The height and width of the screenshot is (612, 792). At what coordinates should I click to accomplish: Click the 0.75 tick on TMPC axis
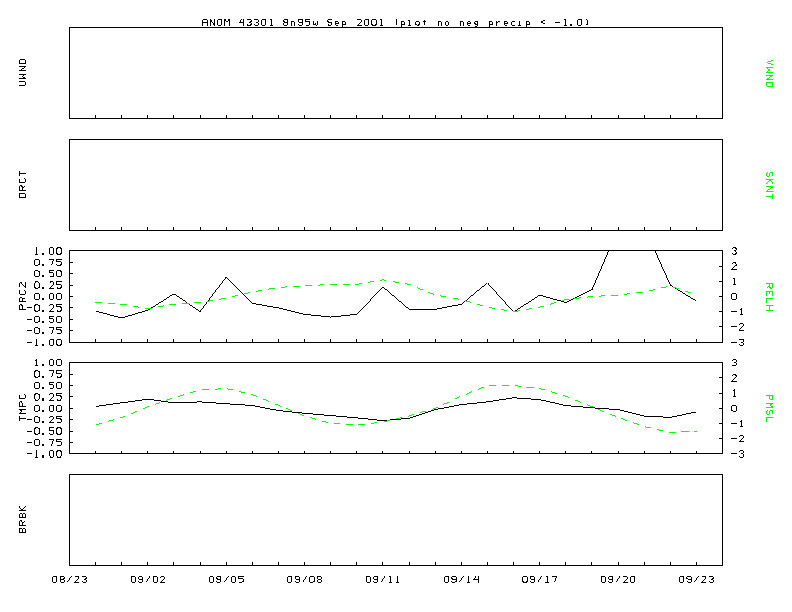[48, 374]
